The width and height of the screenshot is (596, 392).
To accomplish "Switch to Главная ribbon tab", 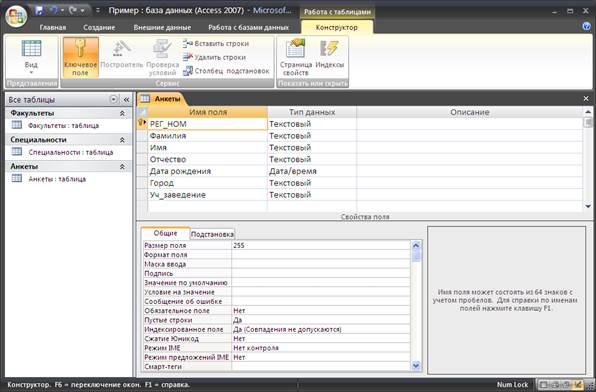I will coord(53,27).
